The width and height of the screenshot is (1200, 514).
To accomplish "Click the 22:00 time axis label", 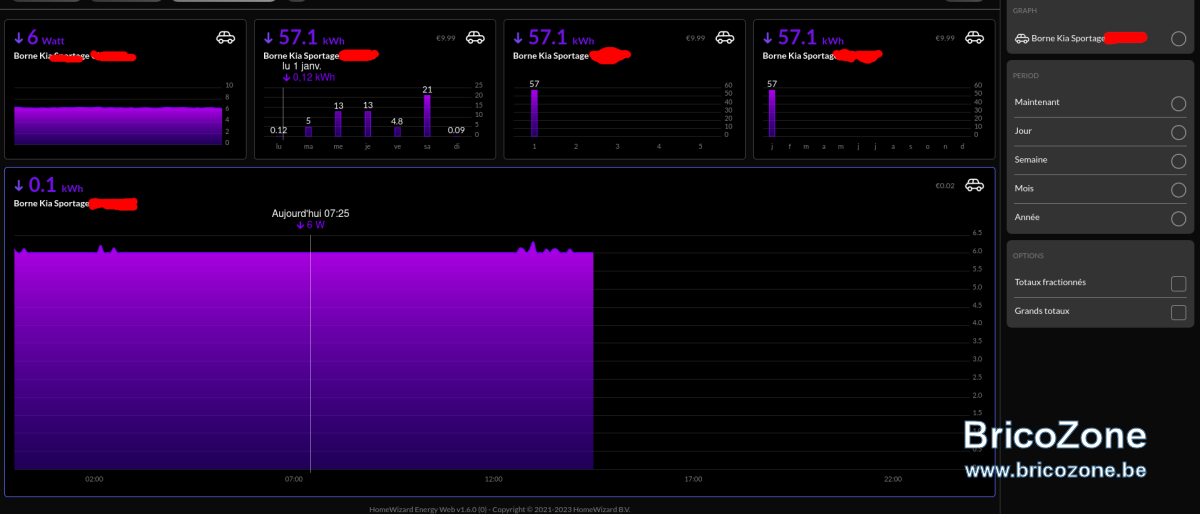I will (x=893, y=479).
